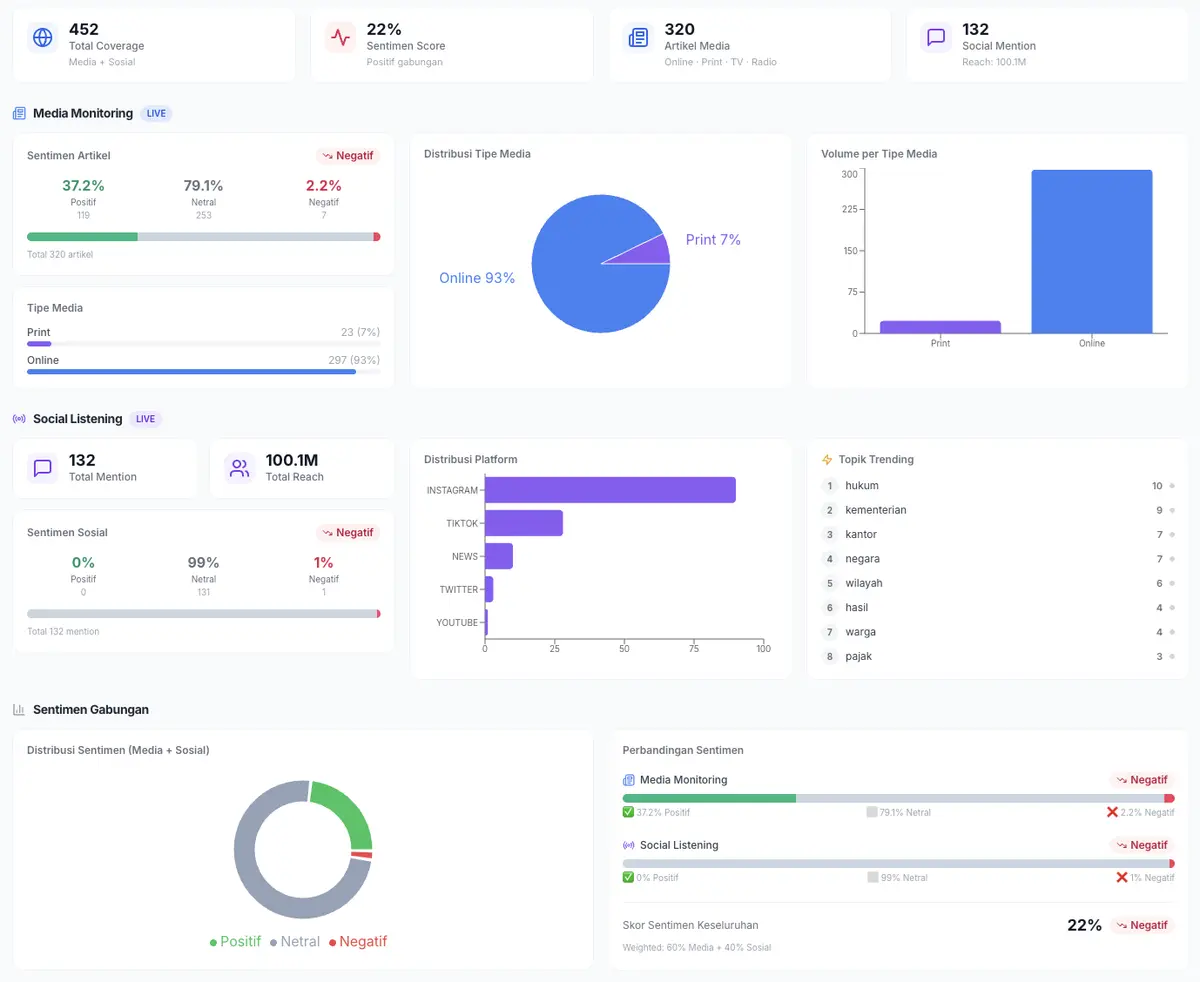Click the Online bar in Volume per Tipe Media
The image size is (1200, 982).
click(1092, 252)
